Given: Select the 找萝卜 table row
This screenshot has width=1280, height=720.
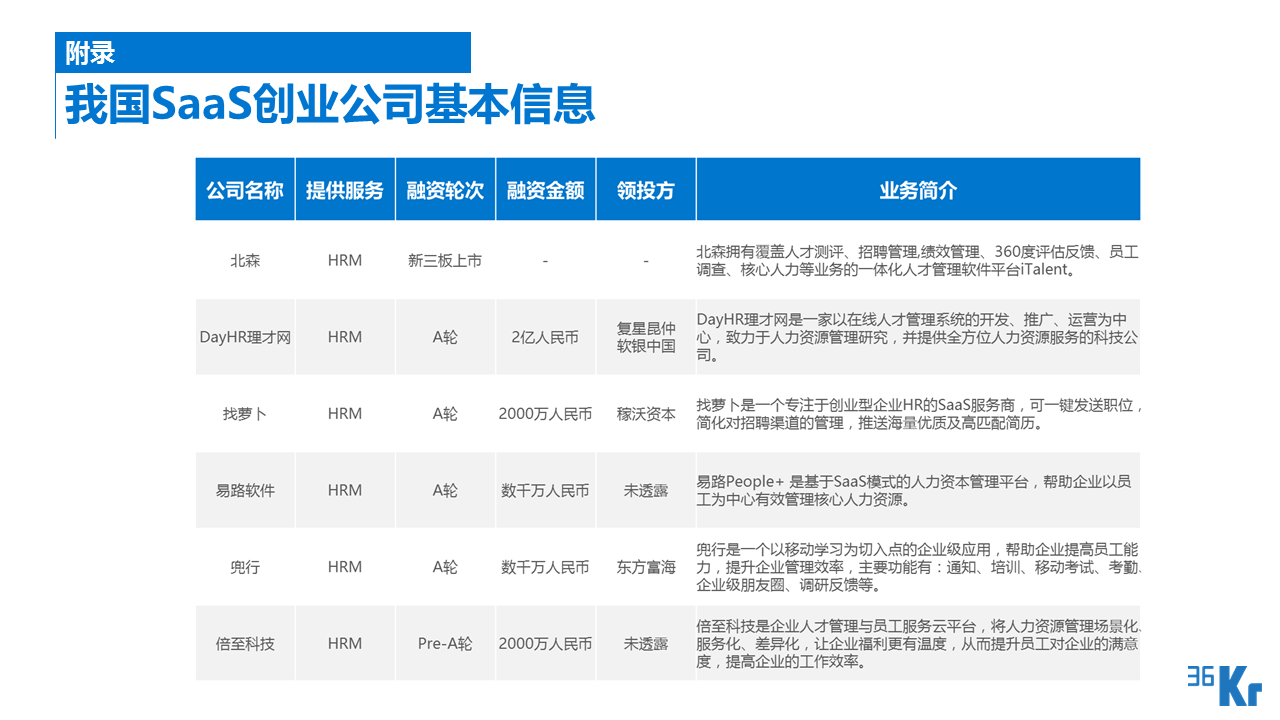Looking at the screenshot, I should click(x=245, y=413).
